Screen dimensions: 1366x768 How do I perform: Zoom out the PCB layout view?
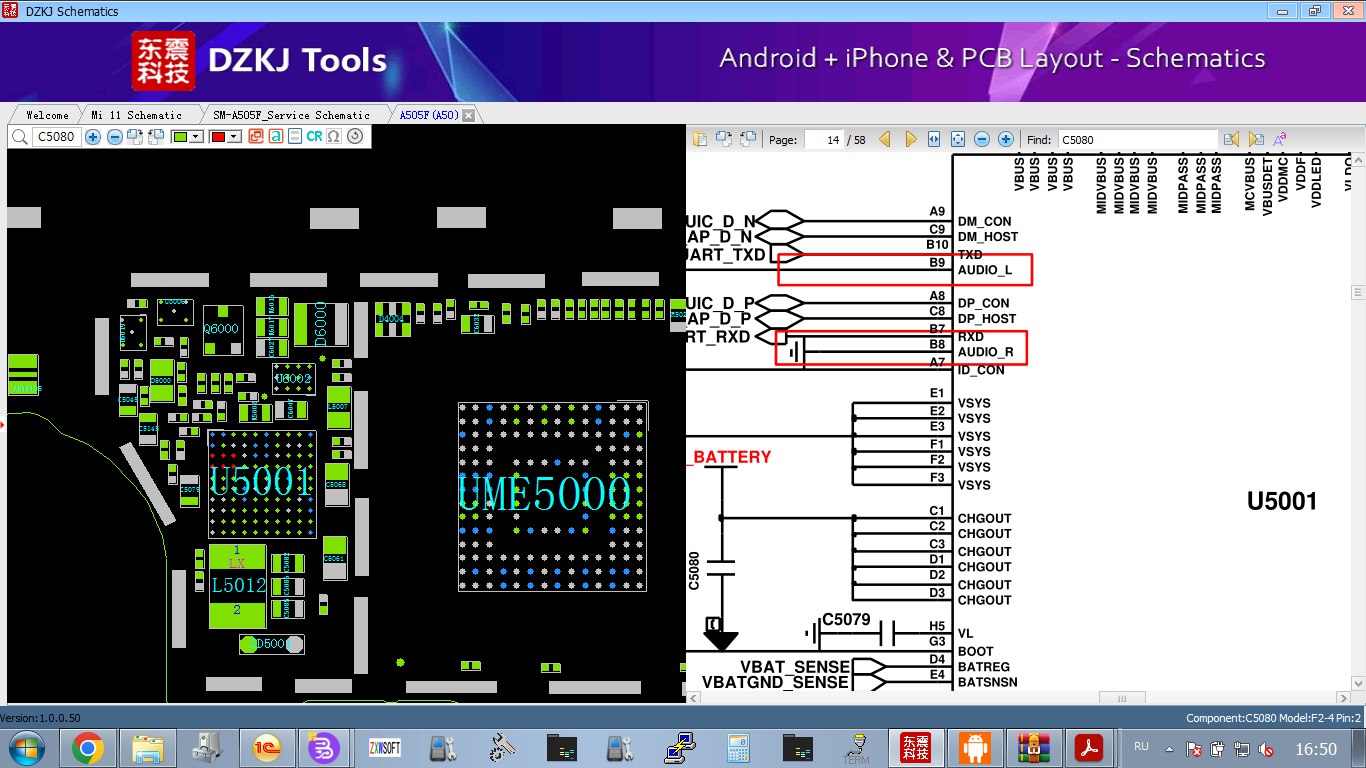(x=115, y=136)
